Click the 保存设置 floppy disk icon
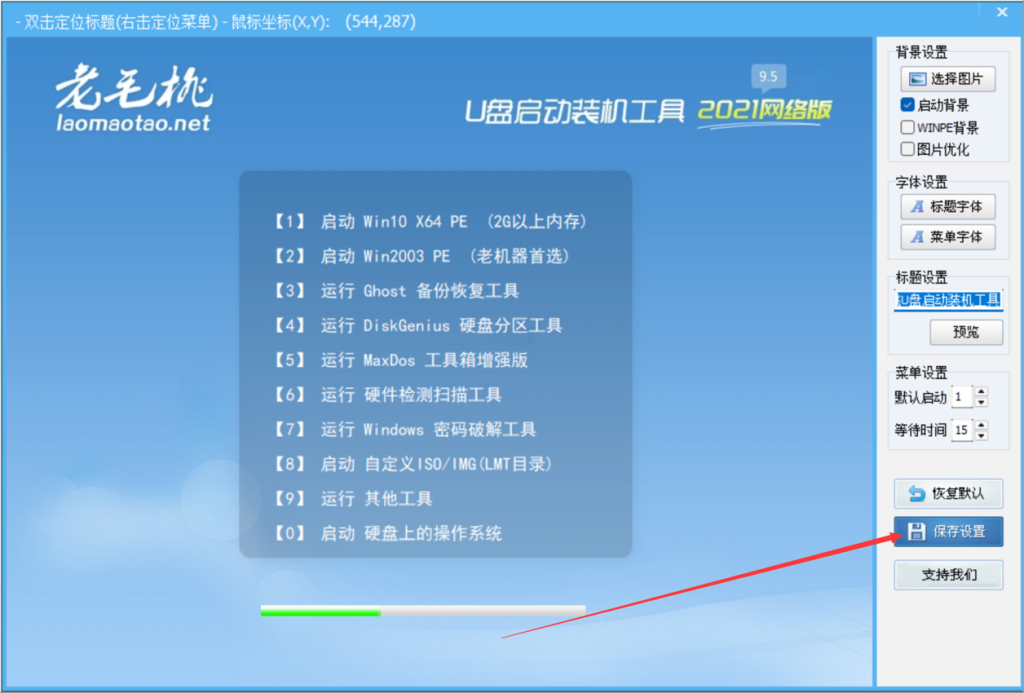The width and height of the screenshot is (1024, 693). 917,532
